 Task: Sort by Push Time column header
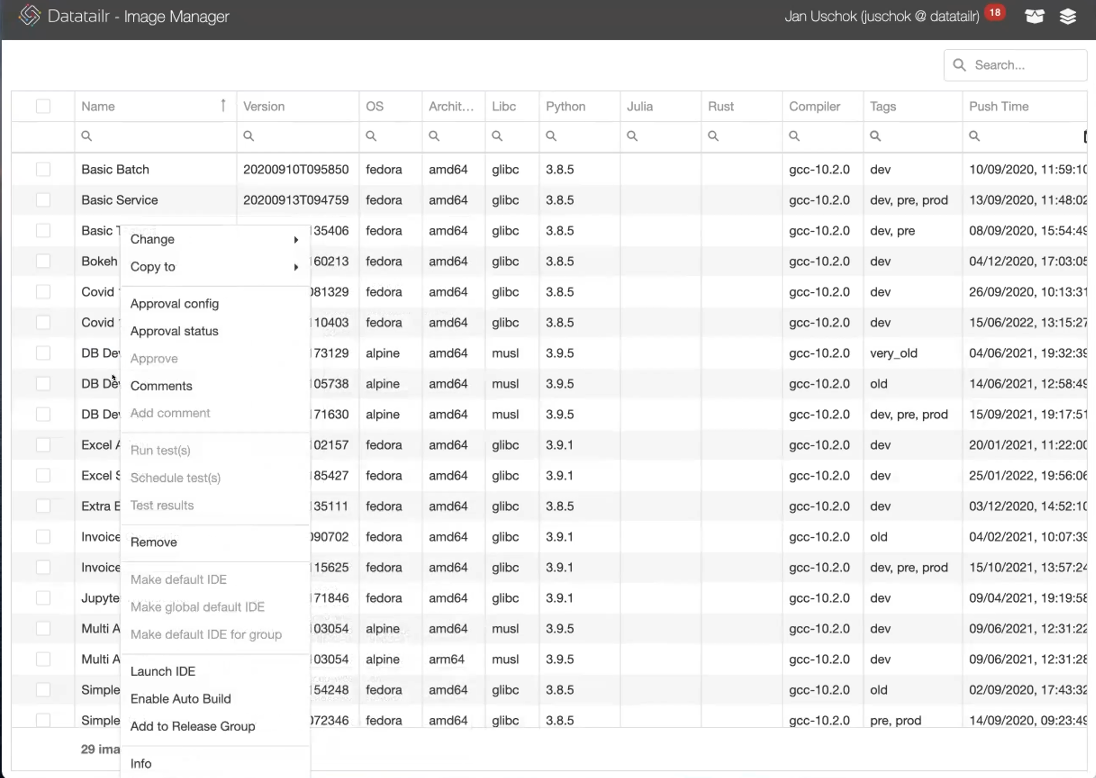coord(1025,106)
